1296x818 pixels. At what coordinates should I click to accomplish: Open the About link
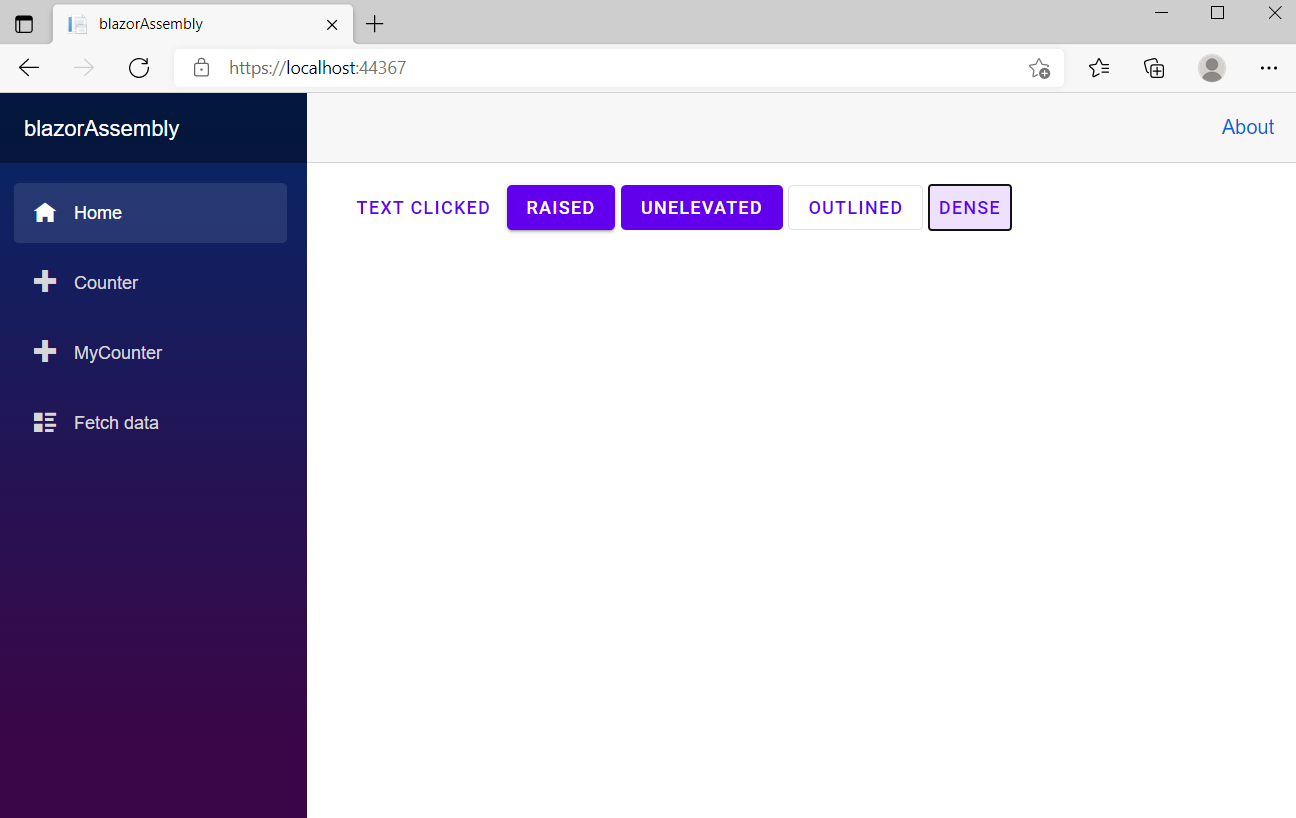[1248, 127]
